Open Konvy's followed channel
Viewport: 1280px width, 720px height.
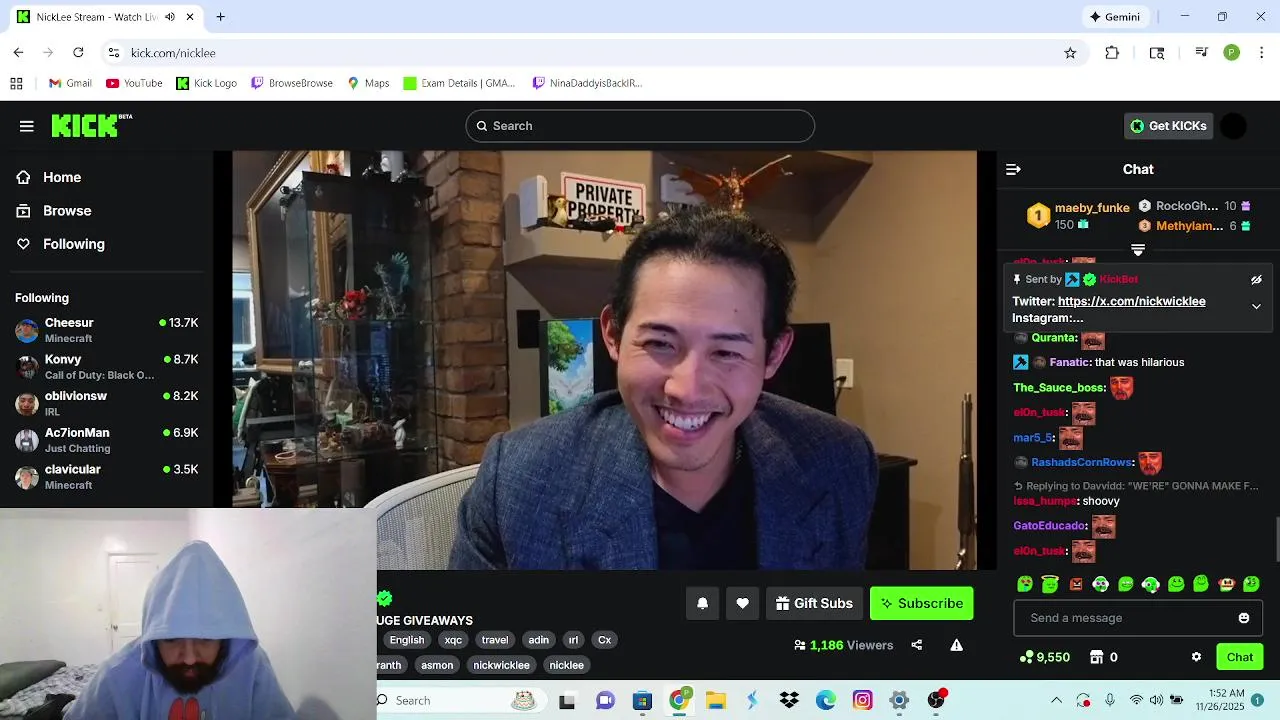(x=106, y=367)
